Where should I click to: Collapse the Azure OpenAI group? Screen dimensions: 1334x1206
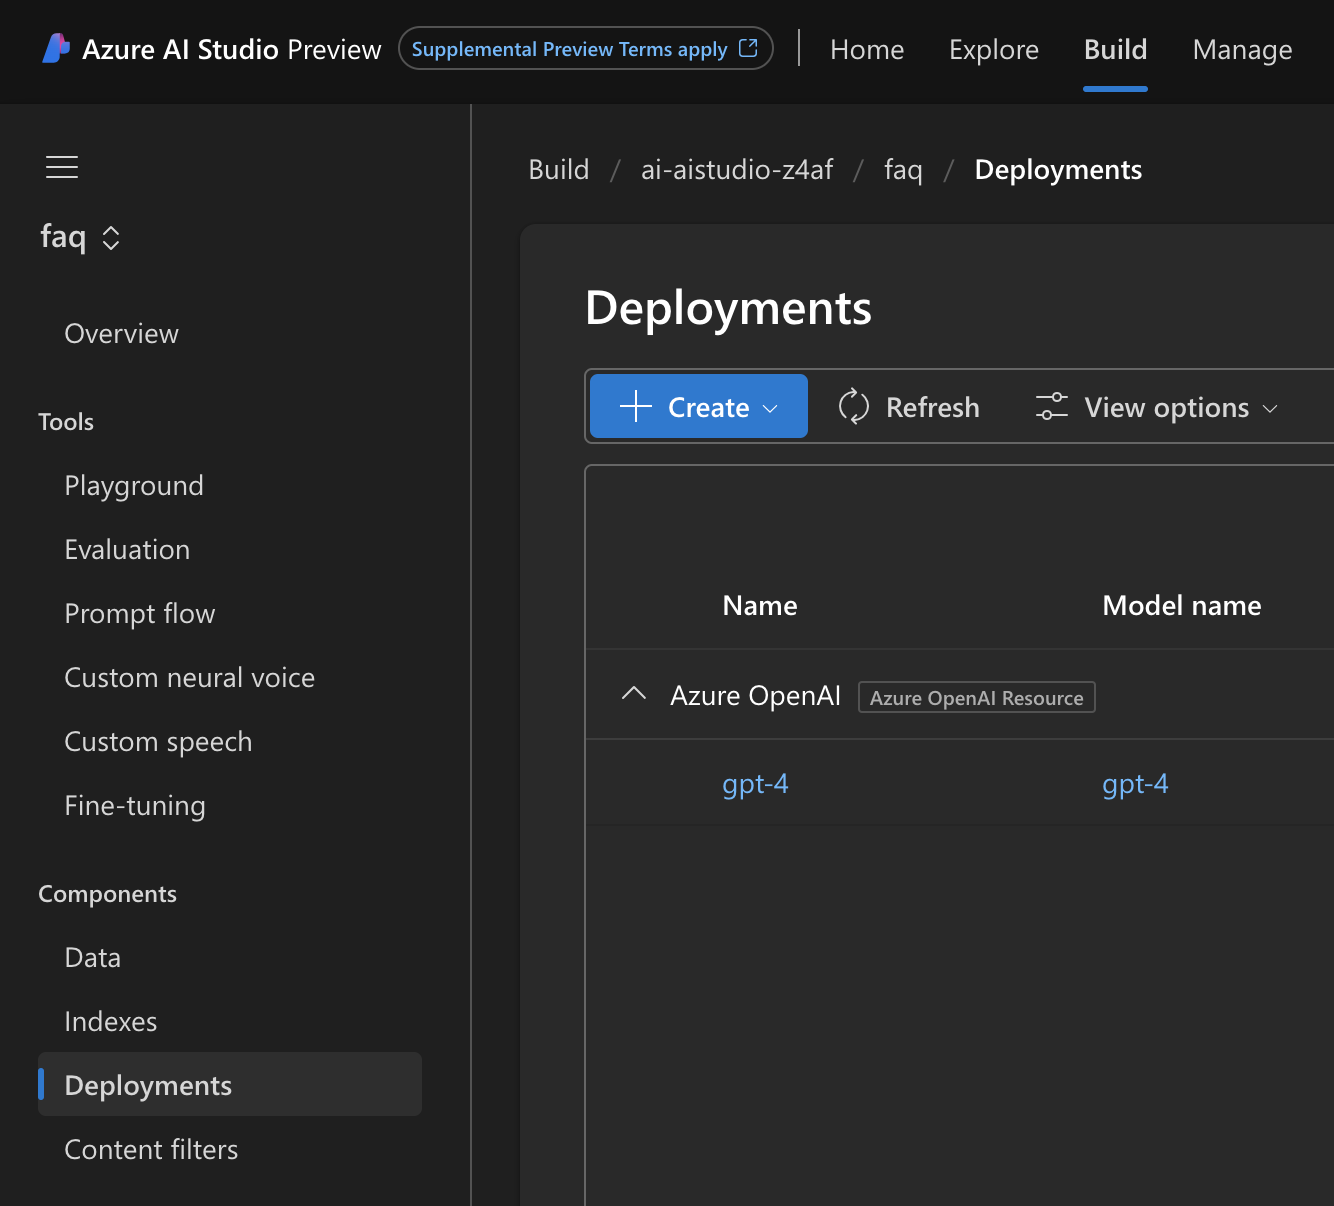(x=634, y=694)
